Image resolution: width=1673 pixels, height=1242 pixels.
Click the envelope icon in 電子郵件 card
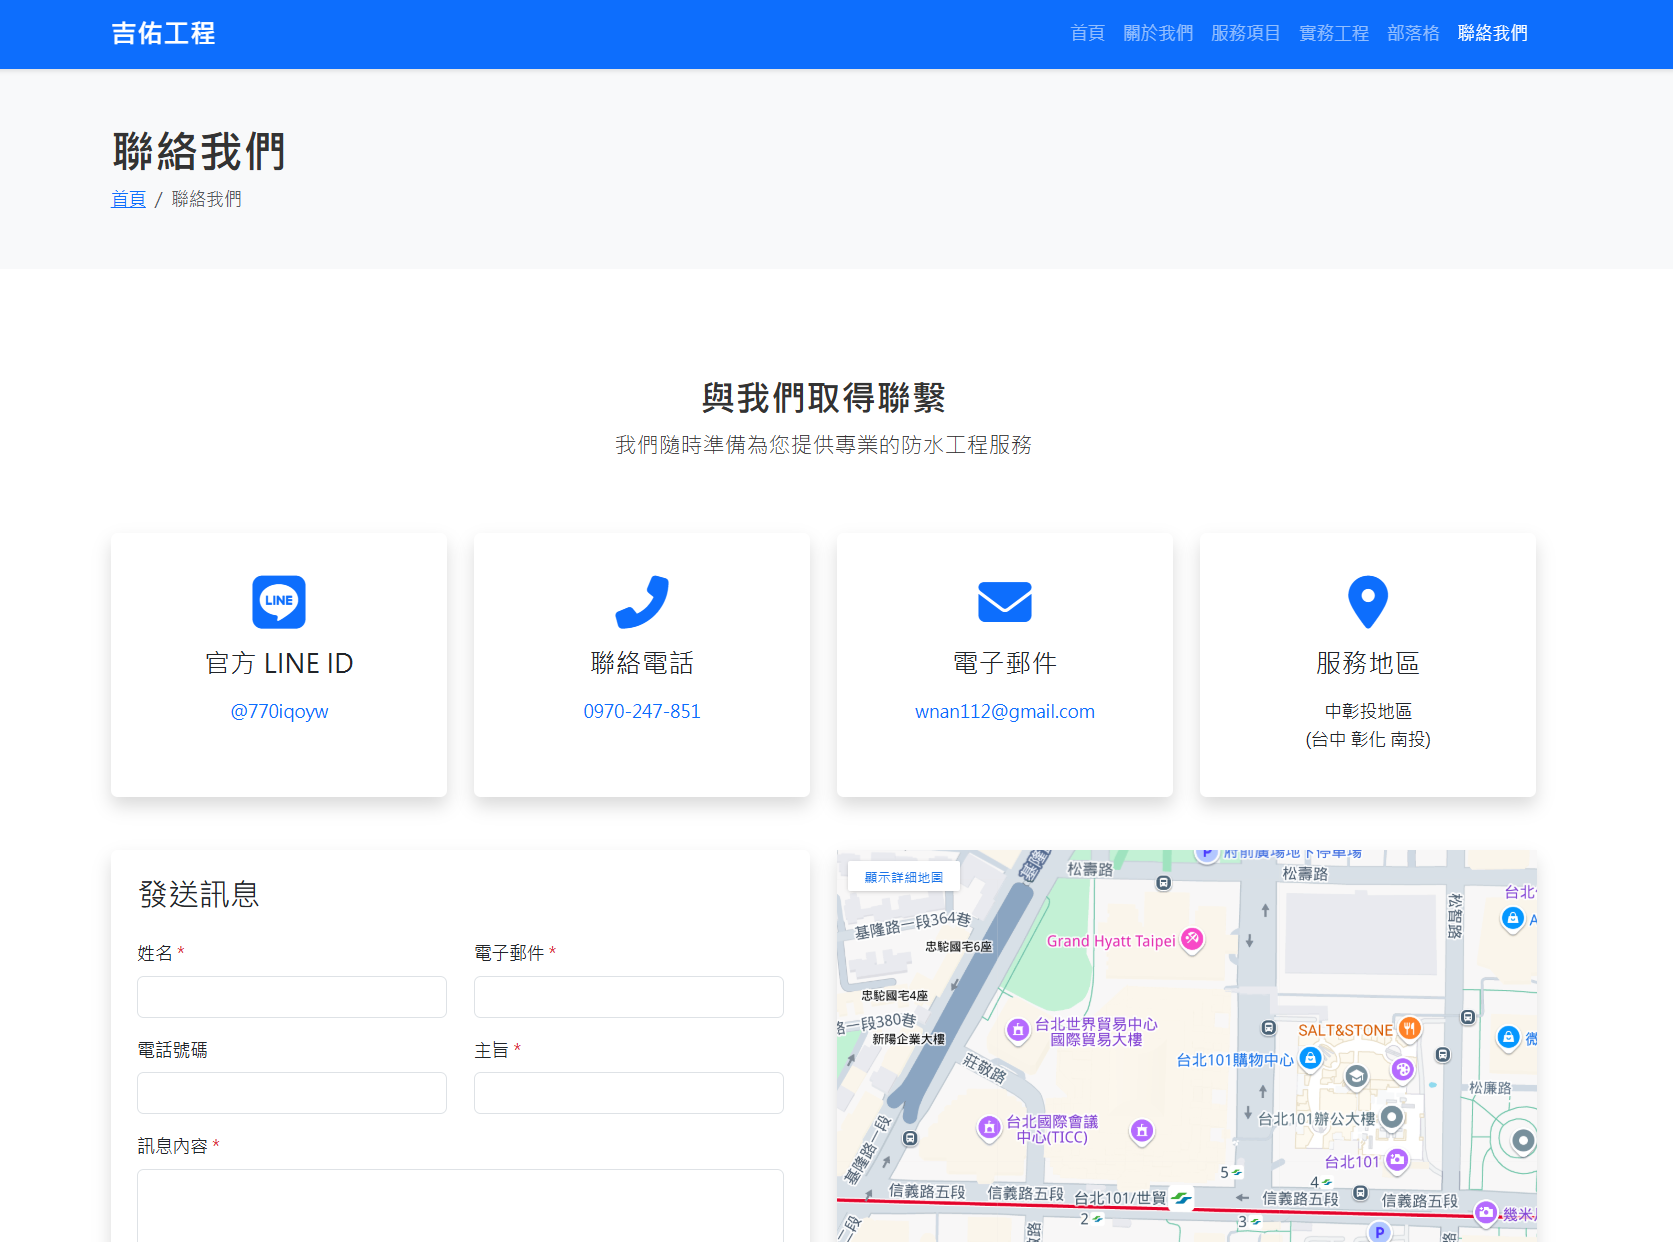coord(1004,601)
